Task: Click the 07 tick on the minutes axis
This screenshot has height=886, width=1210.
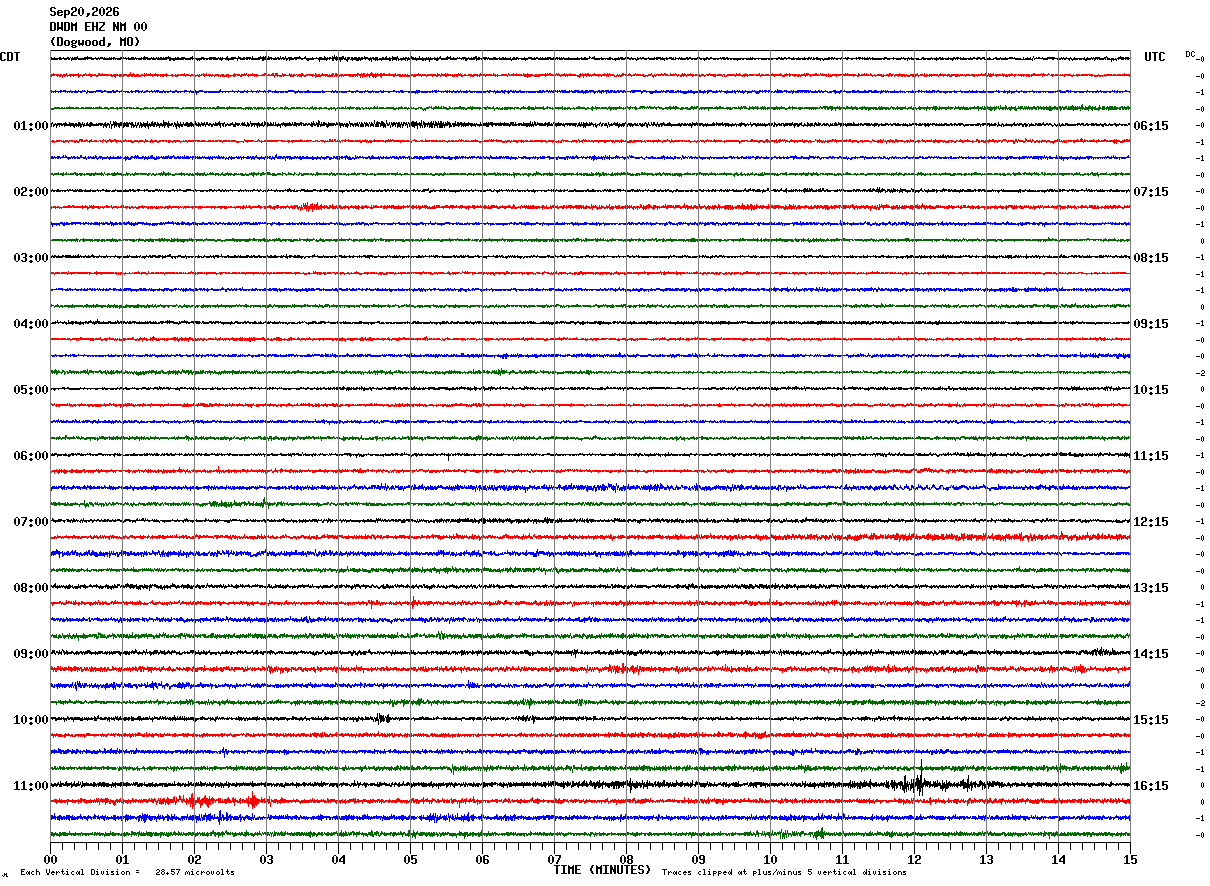Action: 554,859
